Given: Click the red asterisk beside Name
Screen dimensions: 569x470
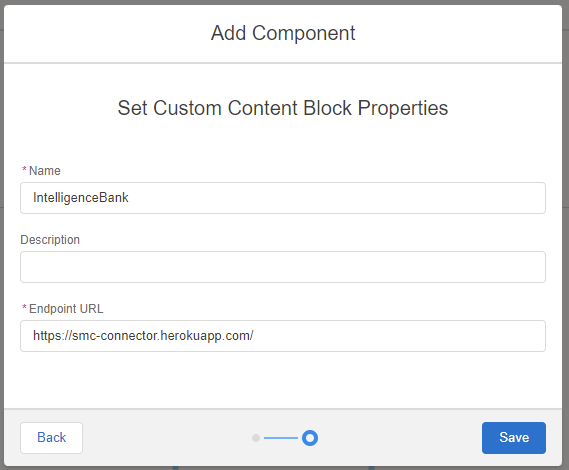Looking at the screenshot, I should [x=24, y=169].
